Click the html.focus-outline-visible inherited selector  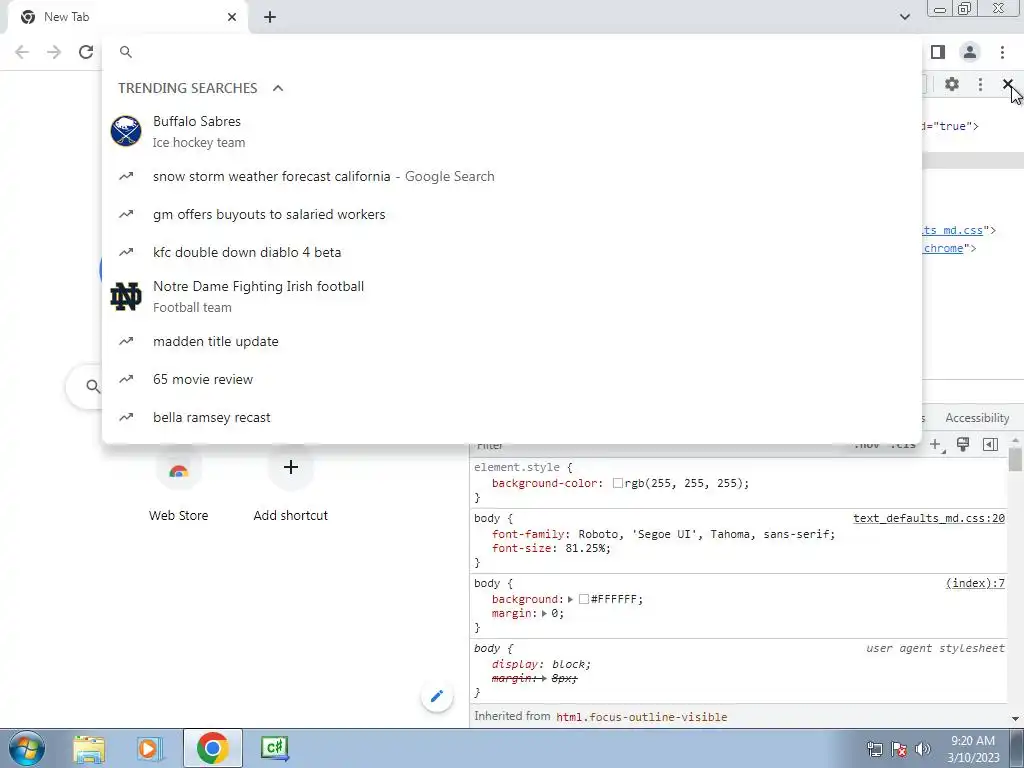(641, 717)
